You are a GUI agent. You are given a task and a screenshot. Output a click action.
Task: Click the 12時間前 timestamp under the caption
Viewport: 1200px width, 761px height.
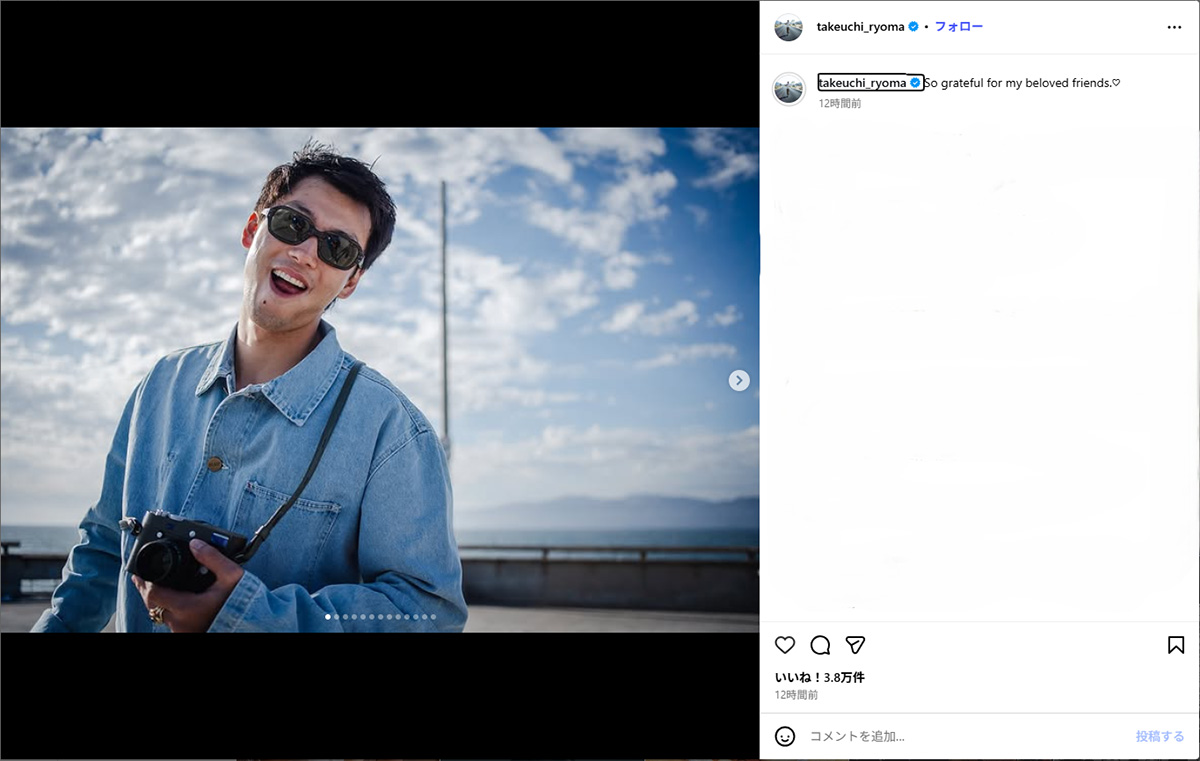coord(839,103)
